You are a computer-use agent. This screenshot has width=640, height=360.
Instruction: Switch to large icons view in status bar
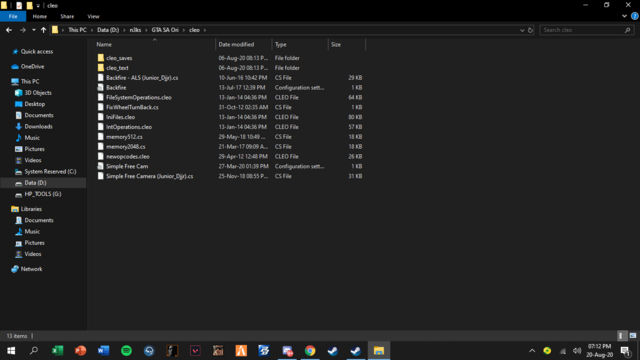[x=633, y=336]
